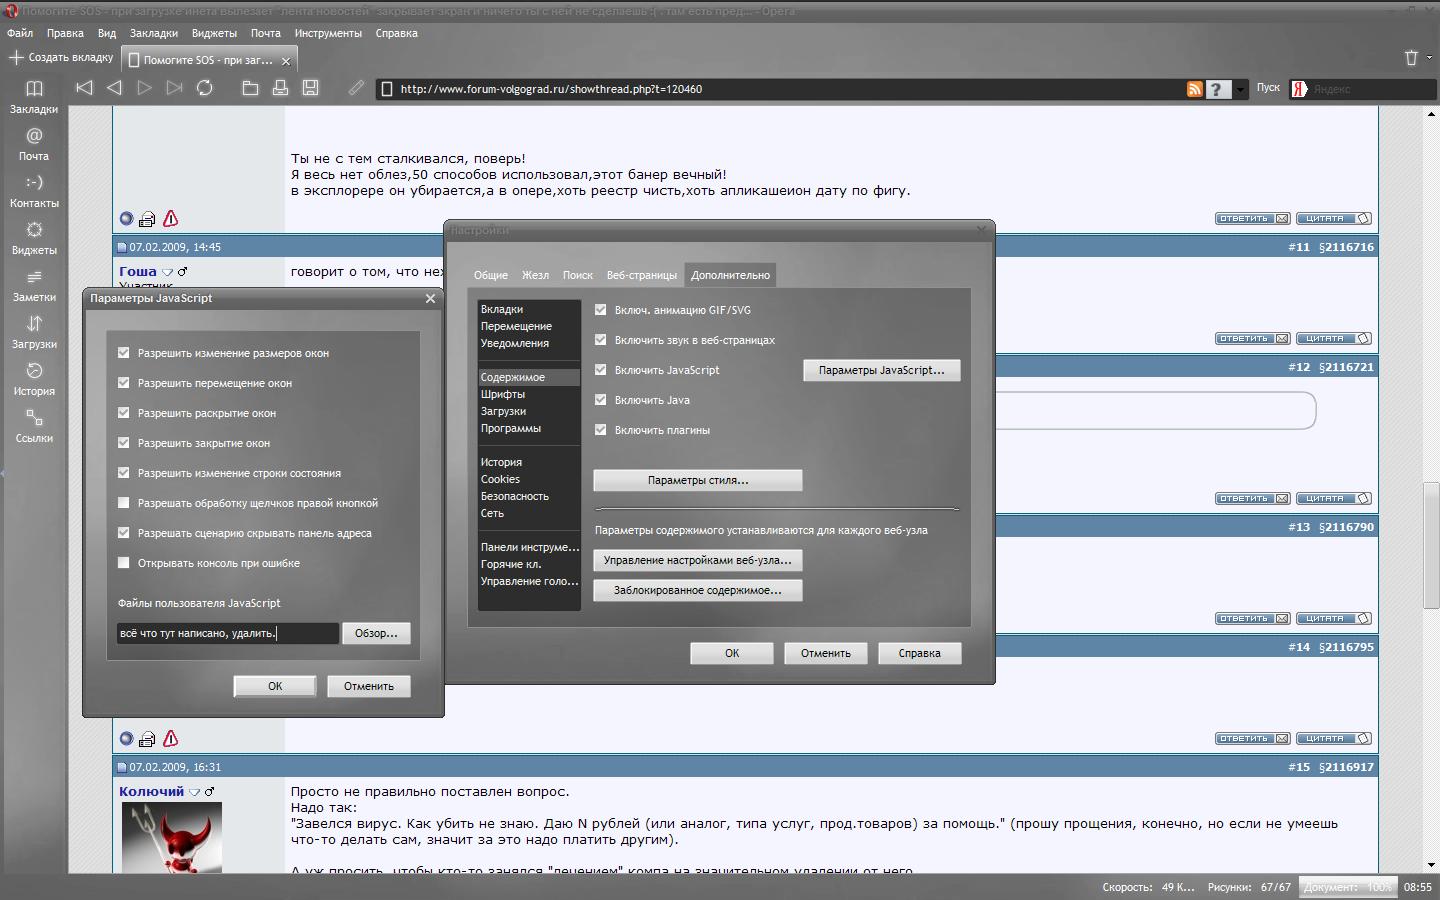Click the JavaScript user files input field

click(x=228, y=633)
